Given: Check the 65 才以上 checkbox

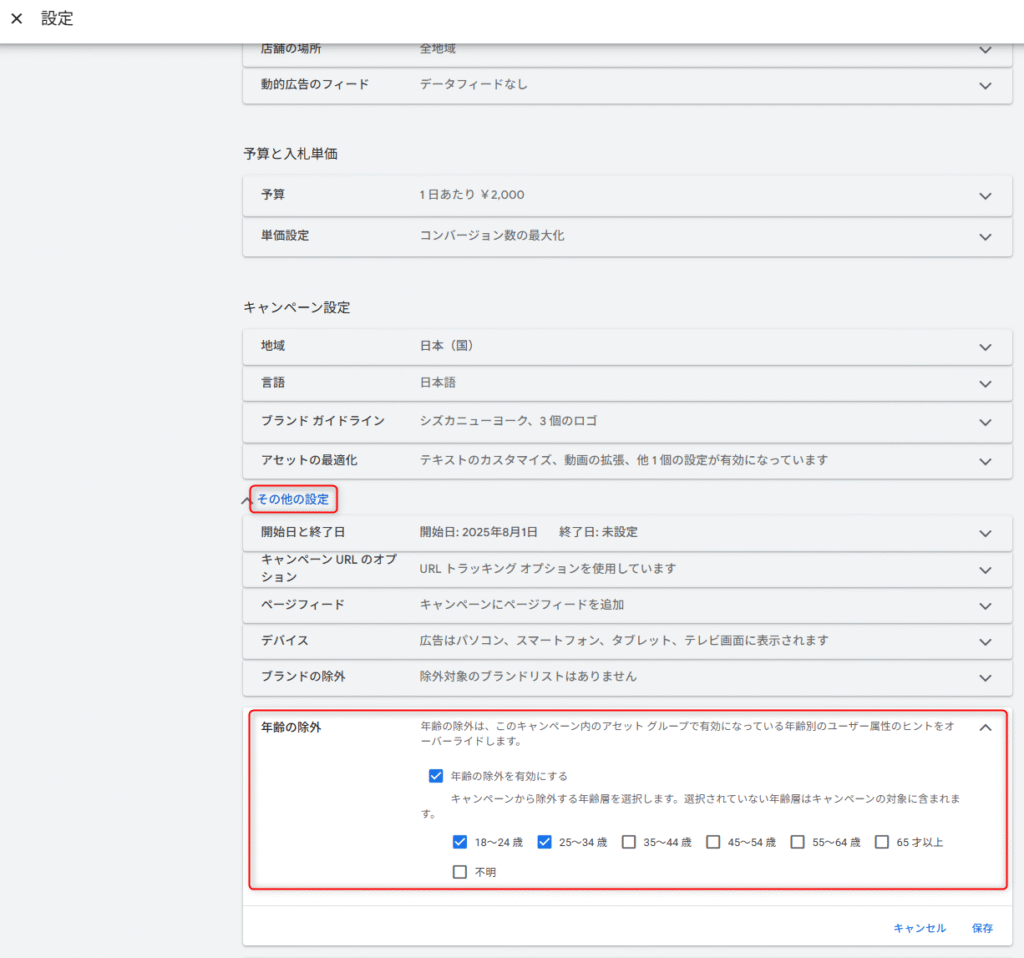Looking at the screenshot, I should 882,842.
